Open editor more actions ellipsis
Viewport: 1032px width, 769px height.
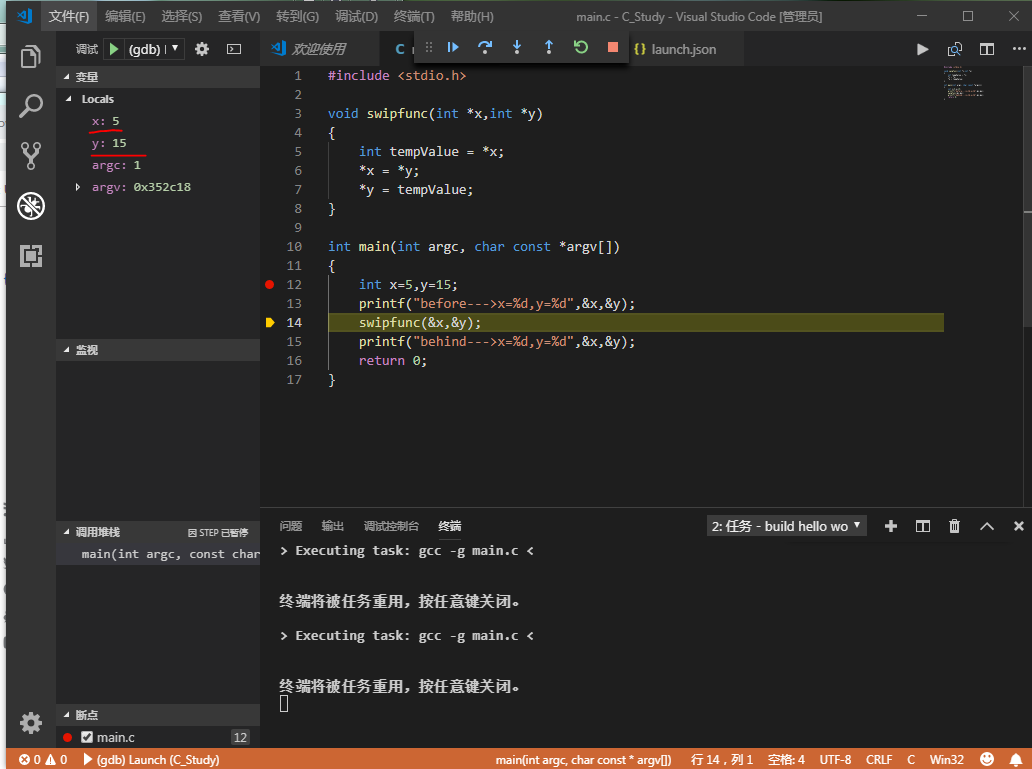(x=1019, y=49)
